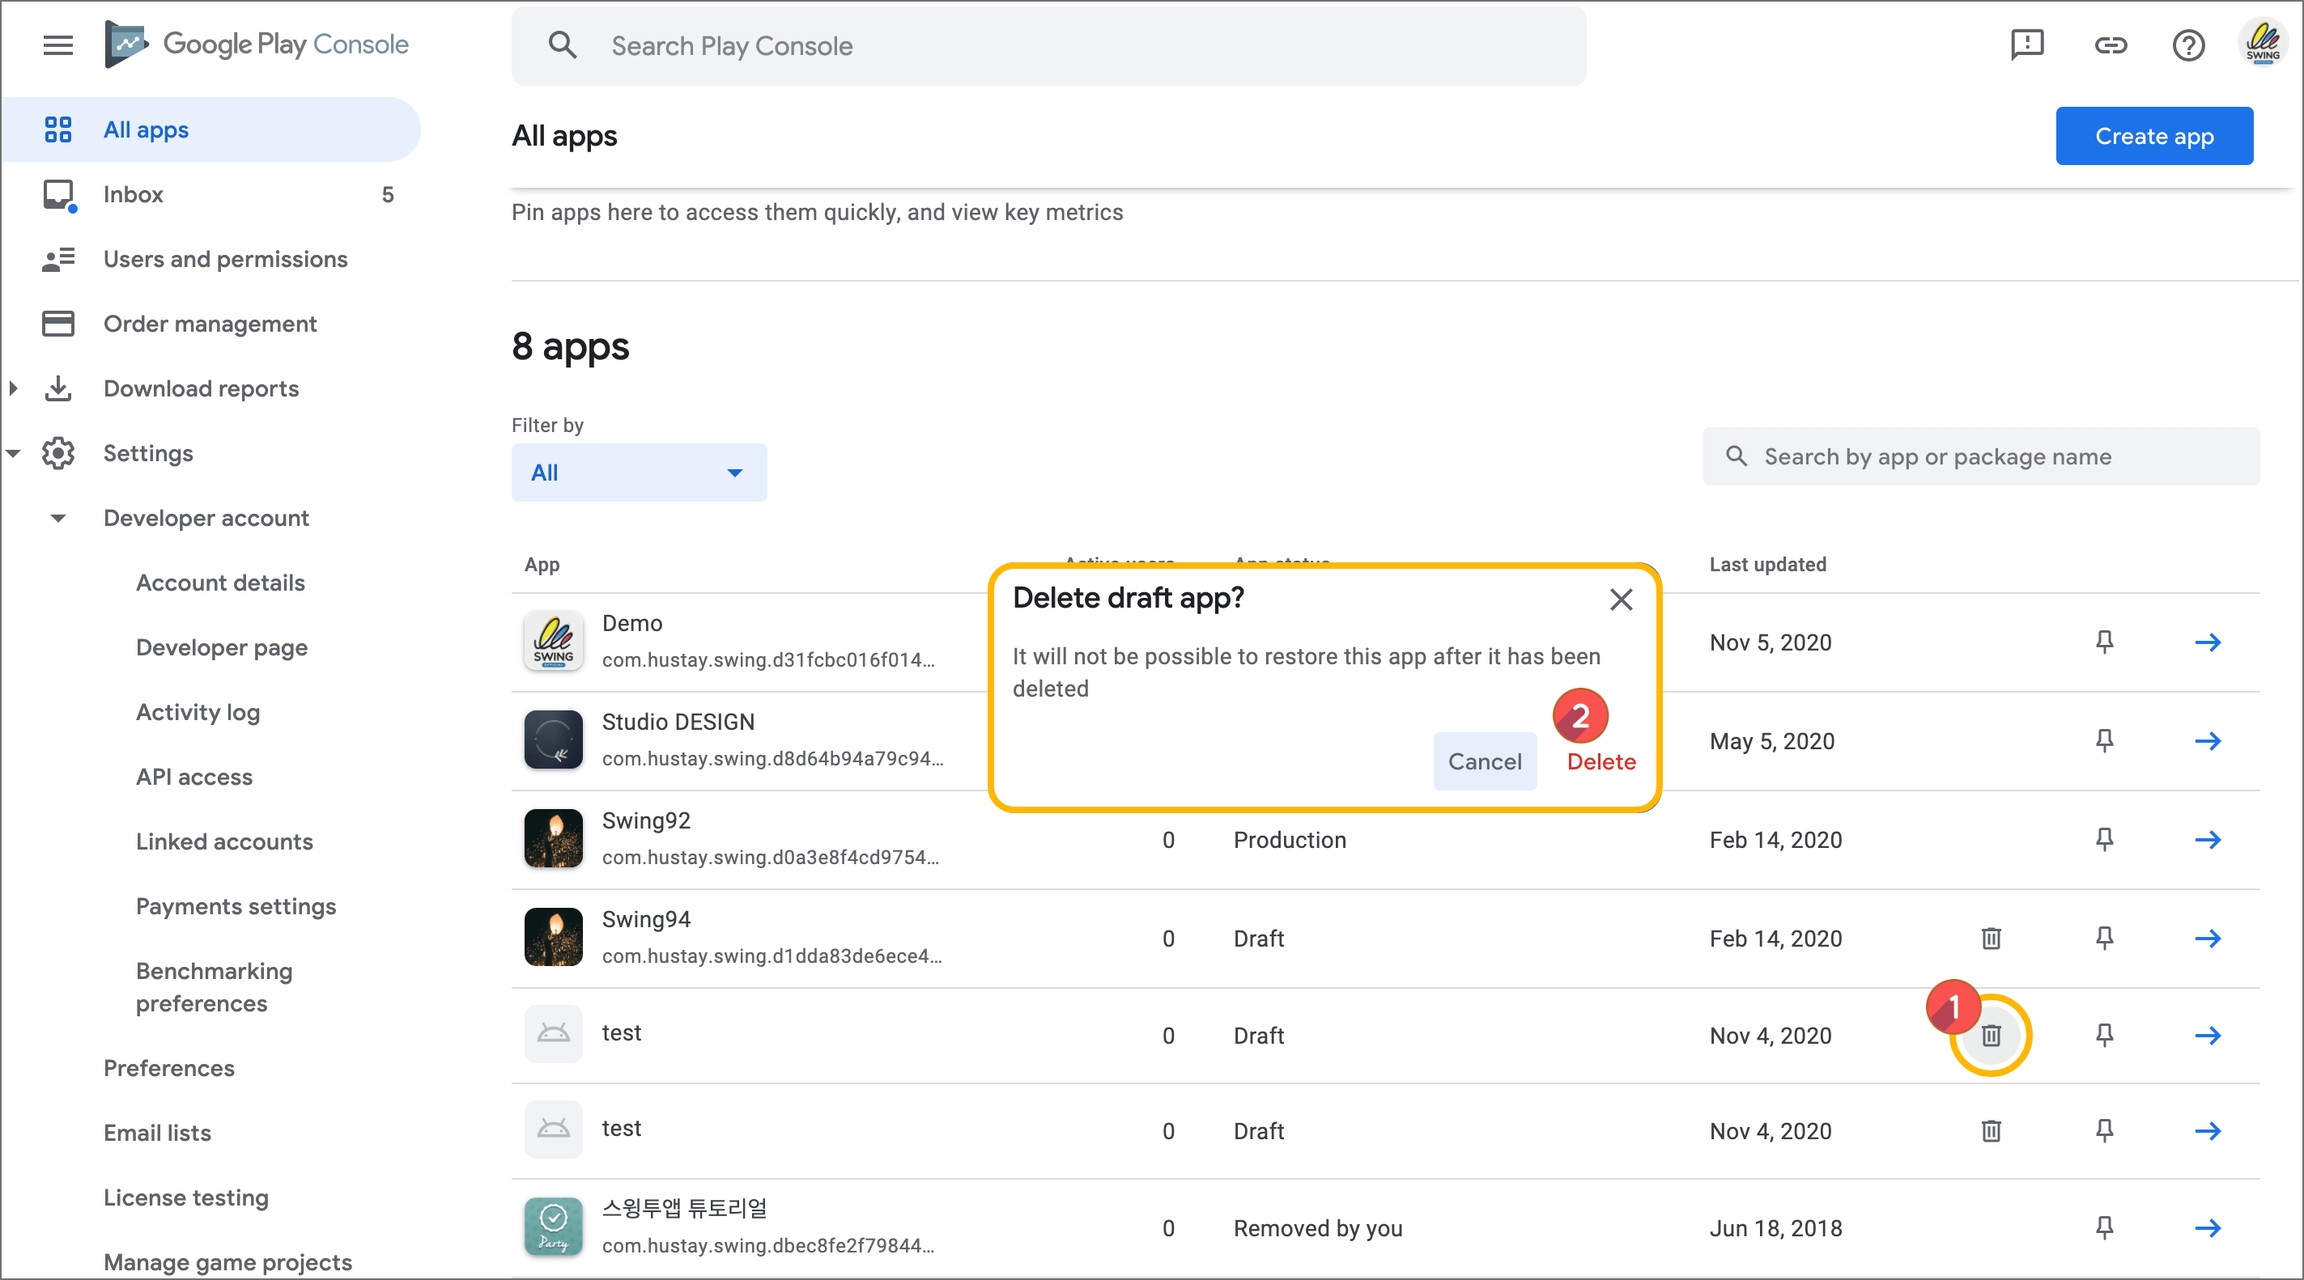Open the hamburger navigation menu
Viewport: 2304px width, 1280px height.
[x=58, y=45]
